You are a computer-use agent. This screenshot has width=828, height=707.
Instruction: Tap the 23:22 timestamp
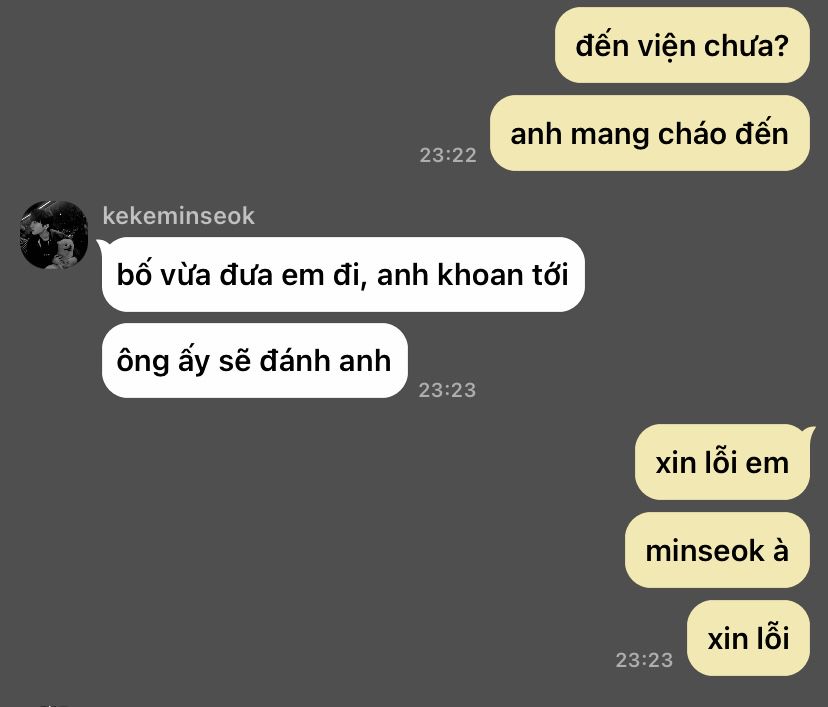click(448, 155)
